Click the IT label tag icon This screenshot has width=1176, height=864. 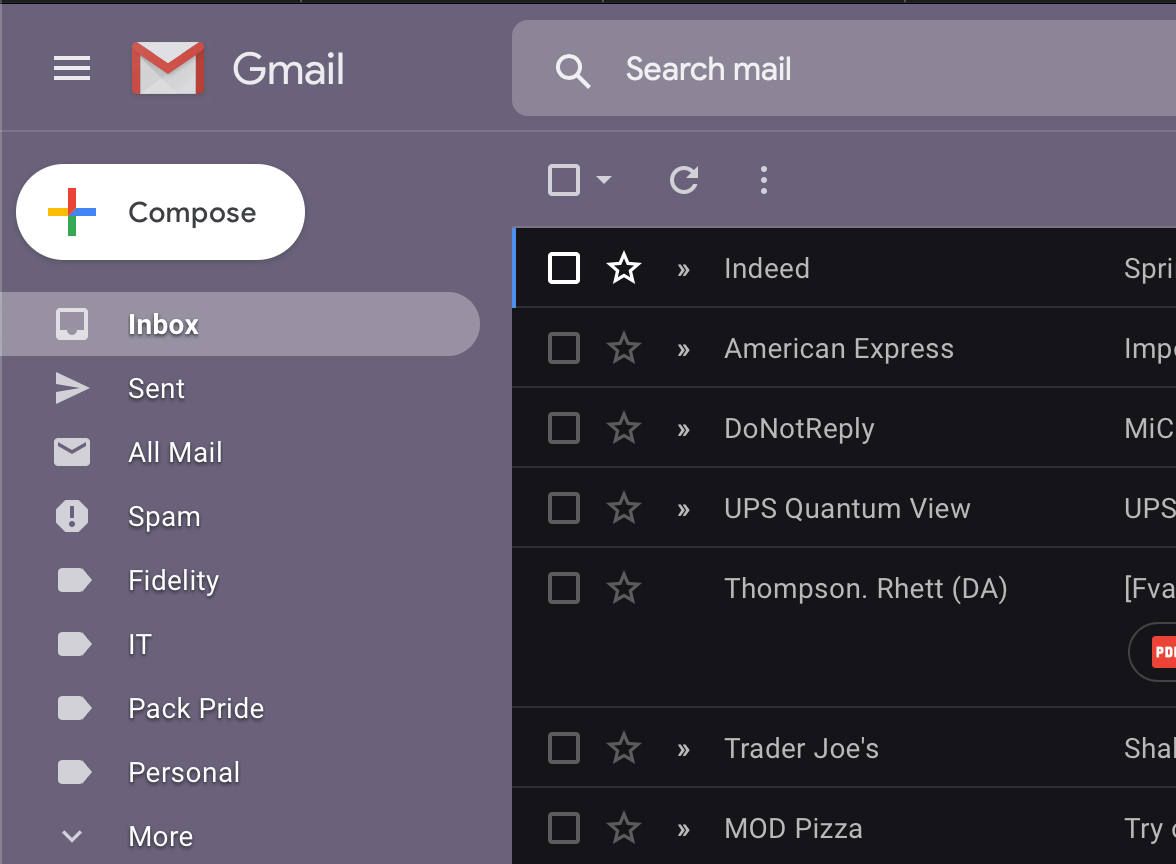point(74,644)
